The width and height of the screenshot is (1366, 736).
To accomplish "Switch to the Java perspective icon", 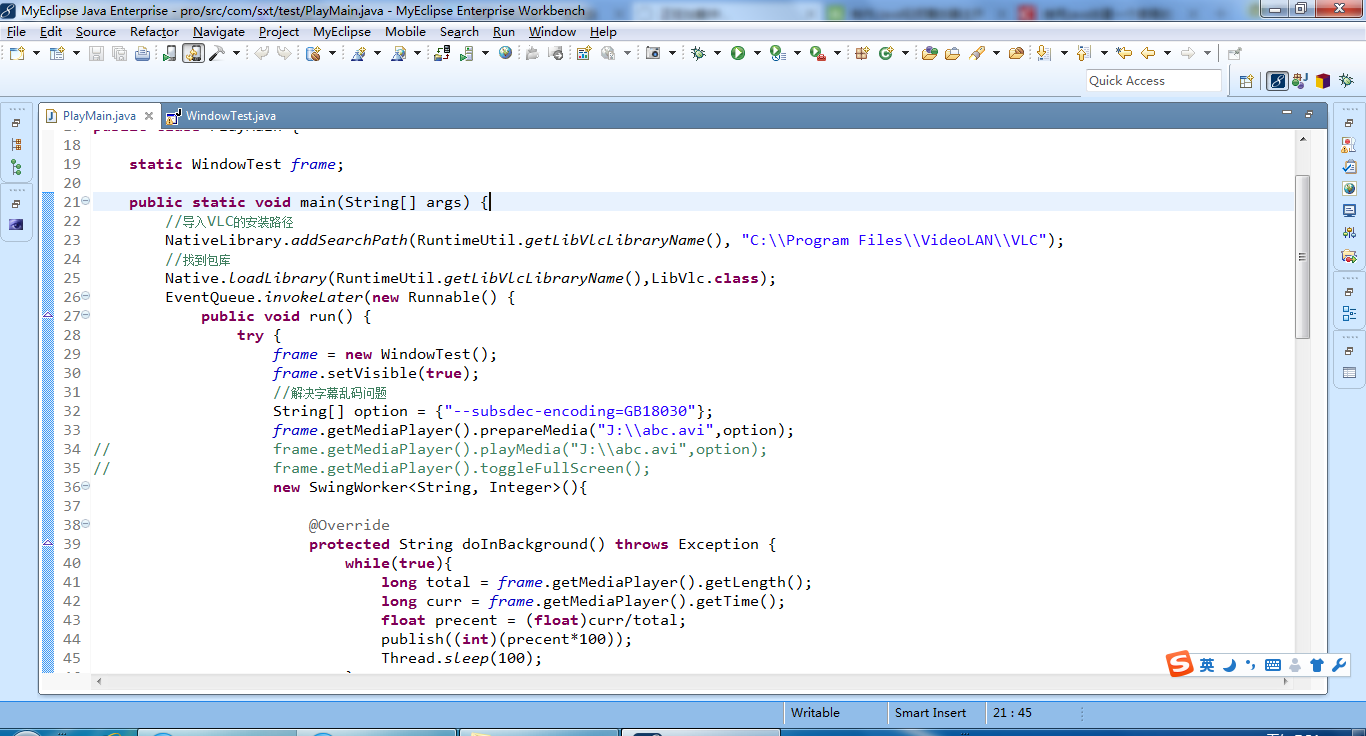I will 1300,81.
